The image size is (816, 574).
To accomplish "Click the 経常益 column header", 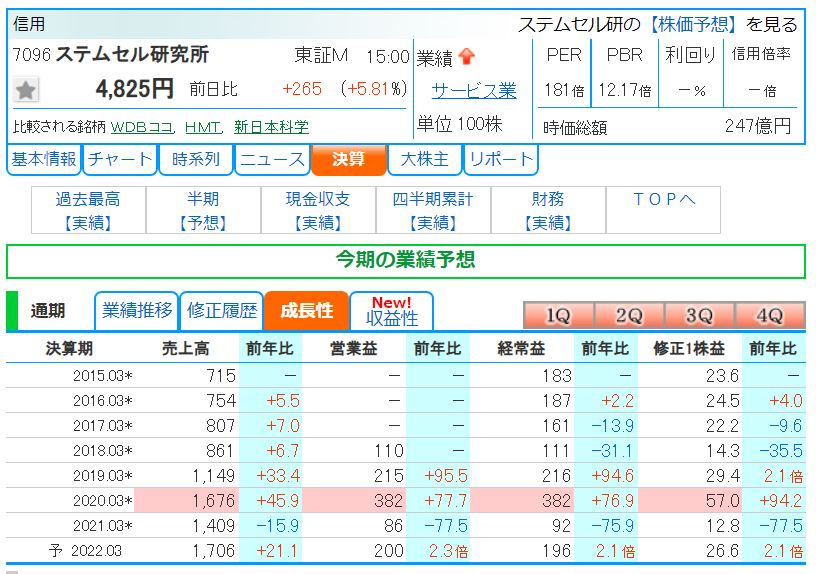I will 521,348.
